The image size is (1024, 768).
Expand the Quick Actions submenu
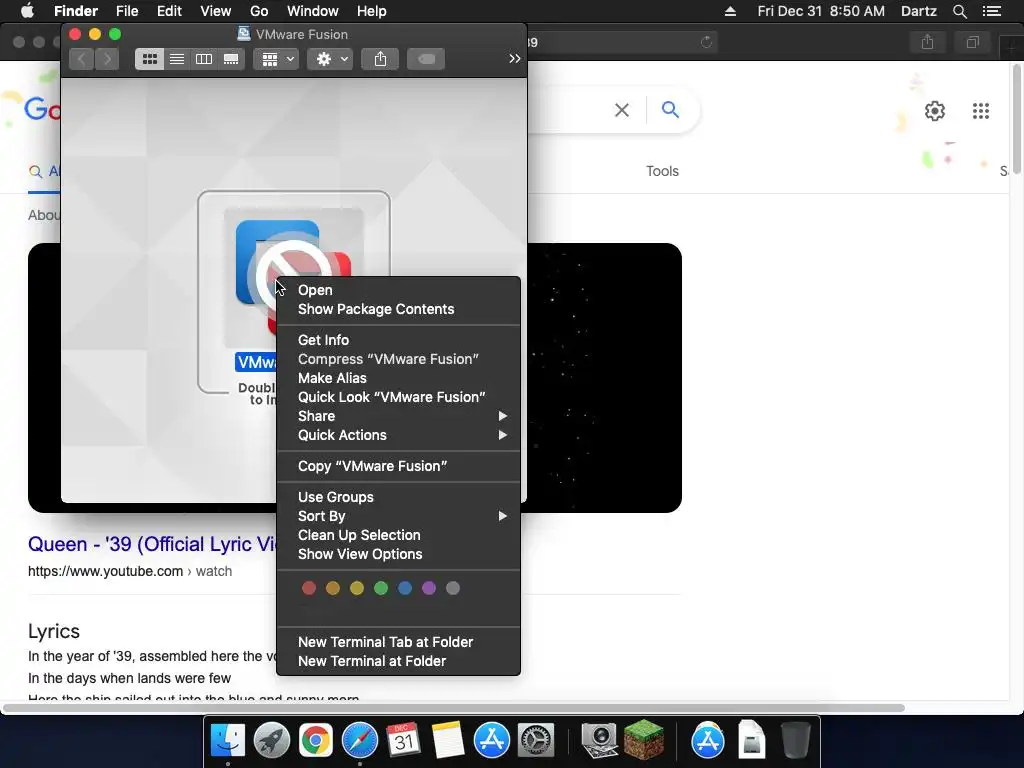point(398,434)
